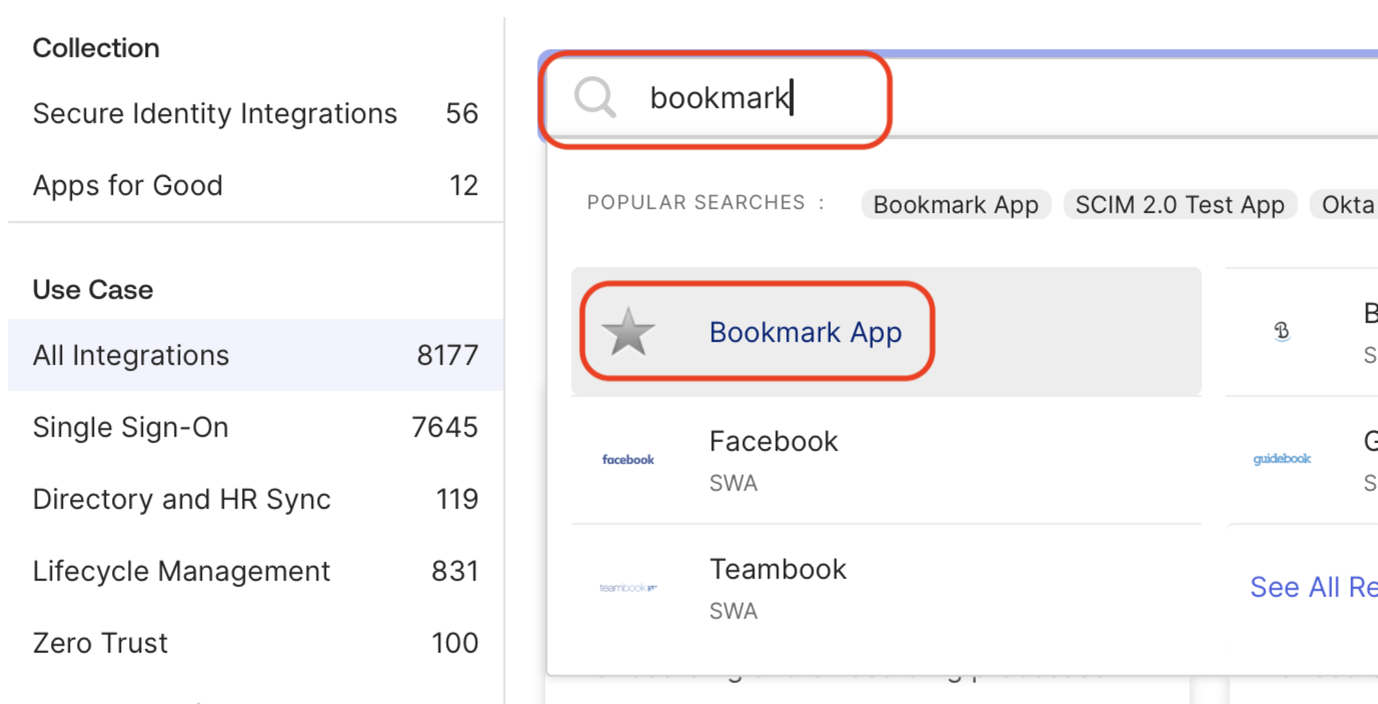Select All Integrations use case
The image size is (1378, 704).
[x=131, y=355]
